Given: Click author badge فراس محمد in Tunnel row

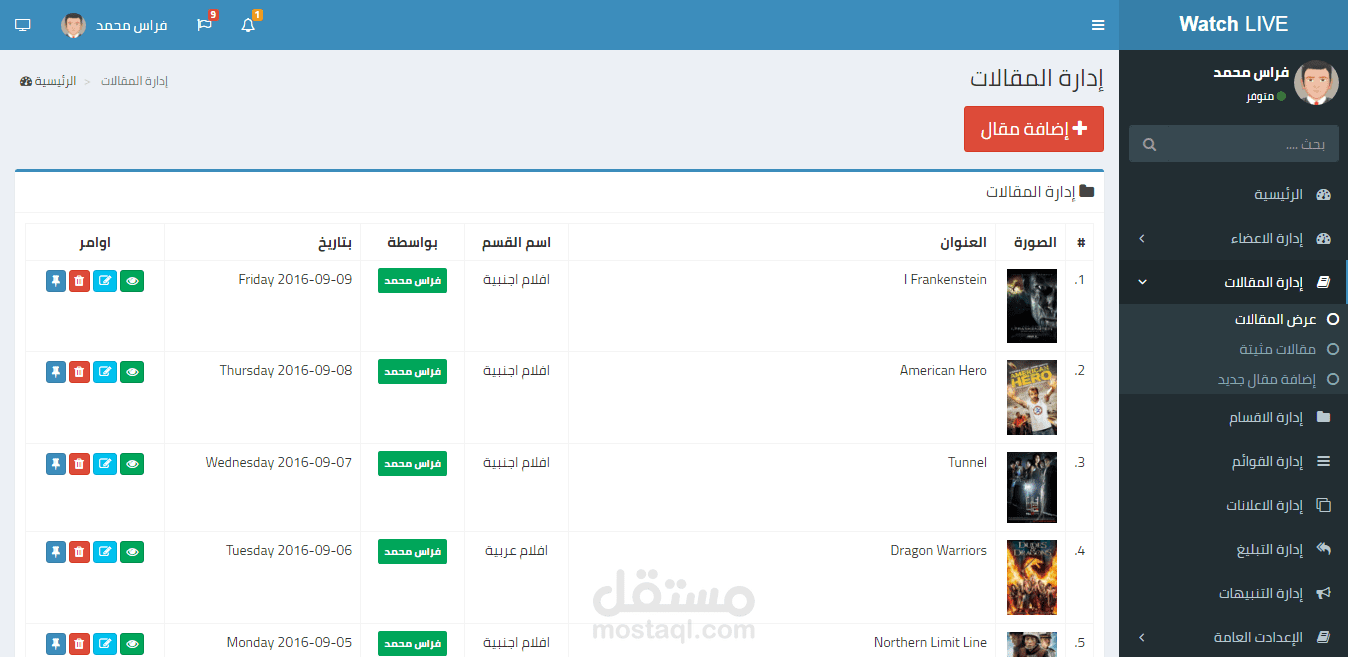Looking at the screenshot, I should pos(412,464).
